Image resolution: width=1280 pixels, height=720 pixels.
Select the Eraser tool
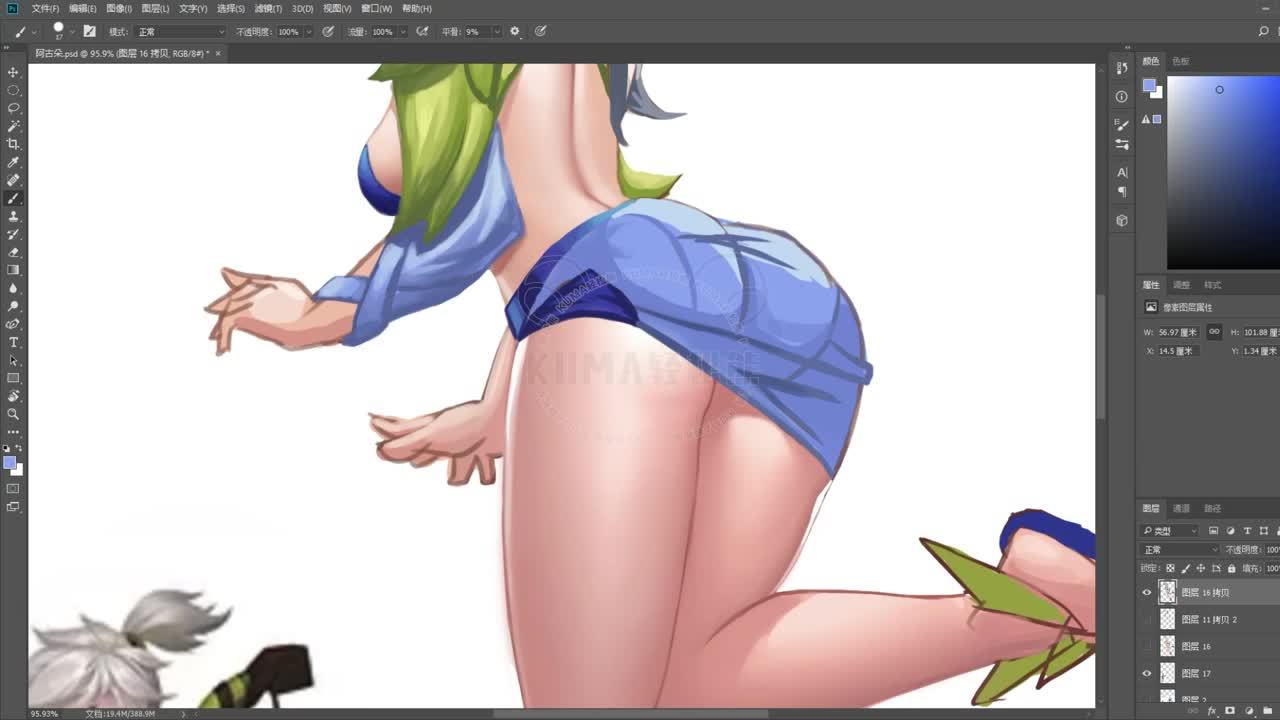[x=13, y=252]
